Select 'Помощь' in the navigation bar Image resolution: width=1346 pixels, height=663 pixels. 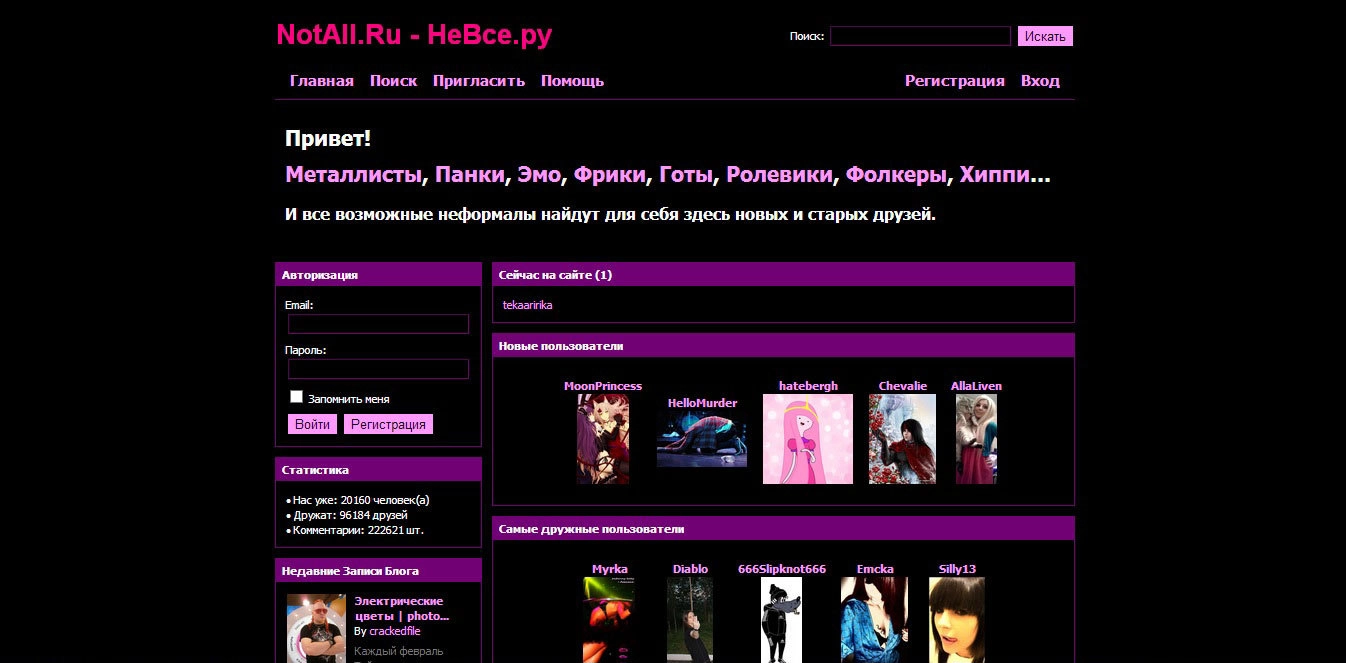(572, 81)
